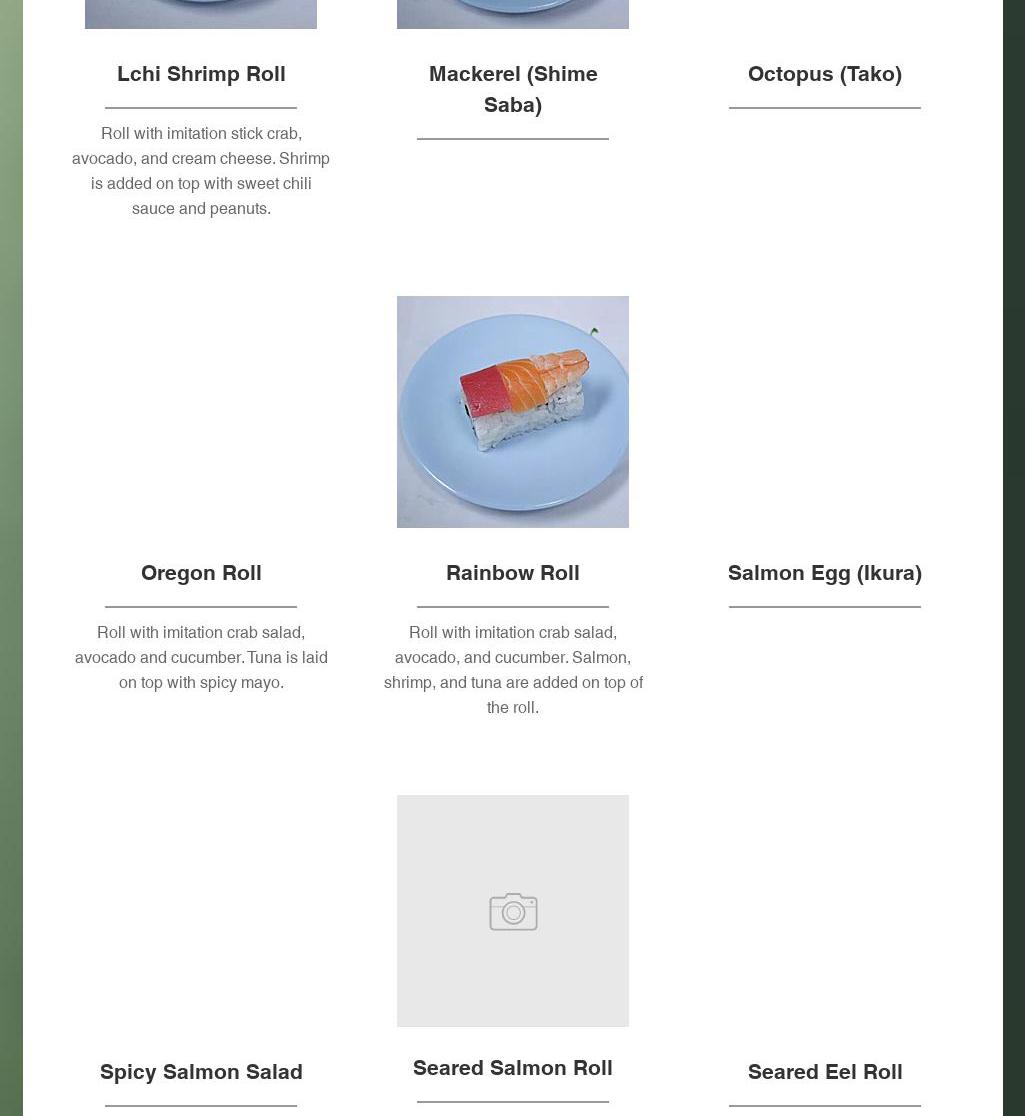Screen dimensions: 1025x1116
Task: Select the Rainbow Roll title
Action: [x=513, y=573]
